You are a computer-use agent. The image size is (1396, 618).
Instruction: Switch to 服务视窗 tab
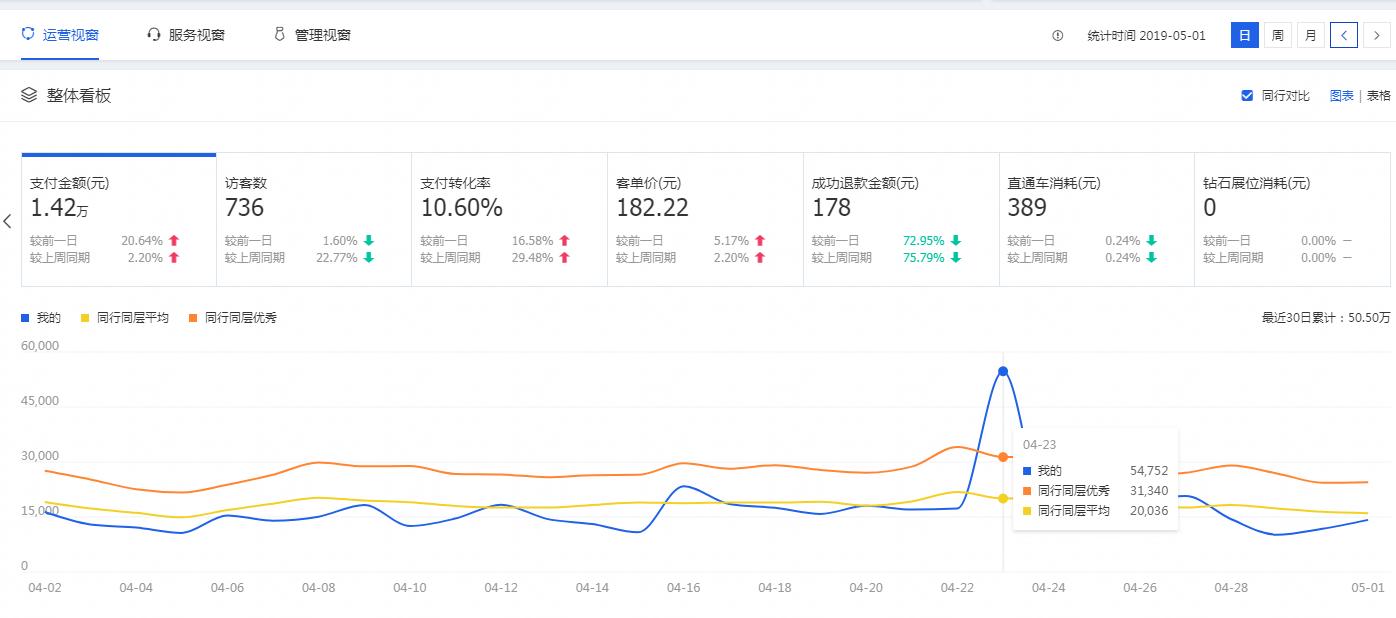tap(196, 35)
